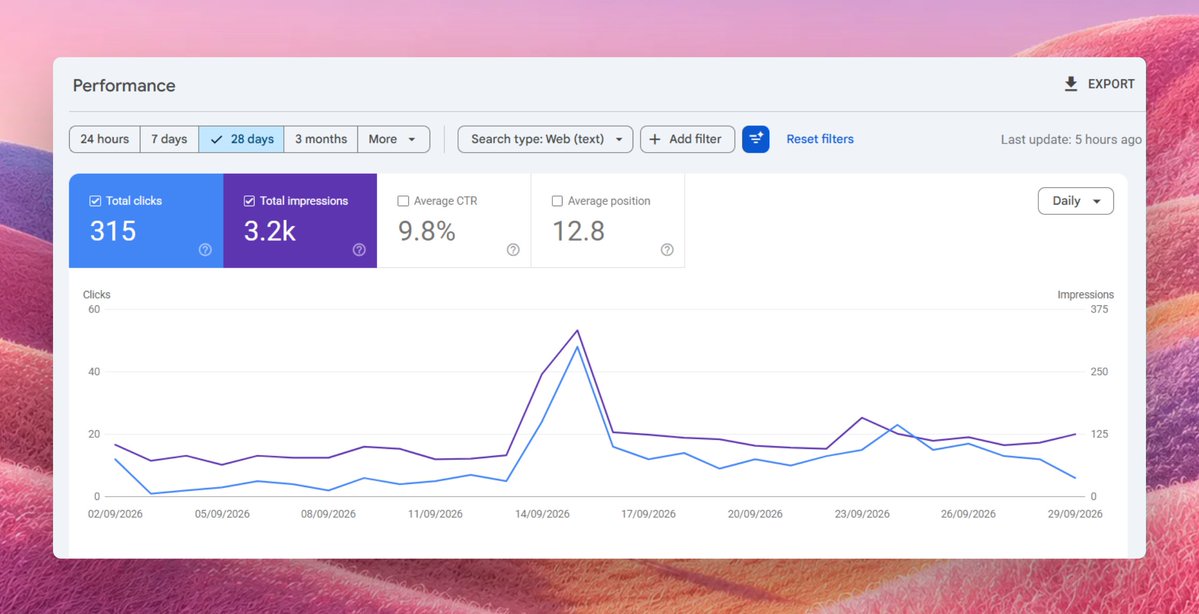The image size is (1199, 614).
Task: Open help icon on Total impressions card
Action: (x=359, y=249)
